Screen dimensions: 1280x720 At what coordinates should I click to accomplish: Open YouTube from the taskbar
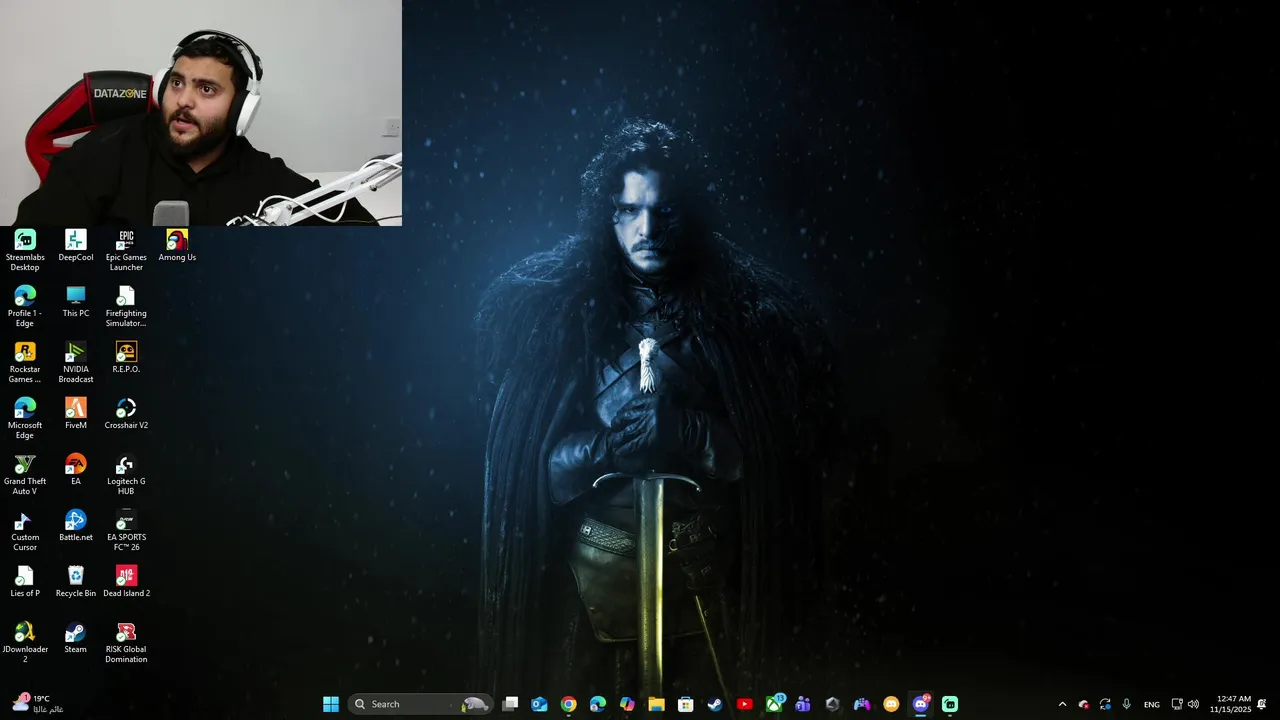coord(744,704)
